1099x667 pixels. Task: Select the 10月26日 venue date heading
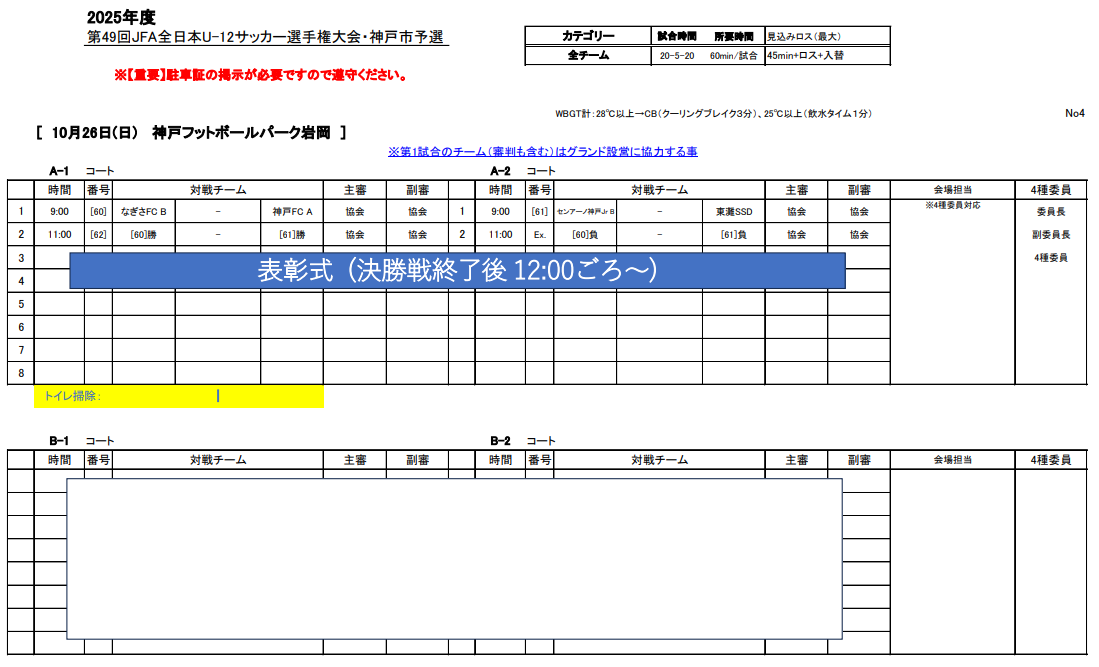tap(190, 132)
